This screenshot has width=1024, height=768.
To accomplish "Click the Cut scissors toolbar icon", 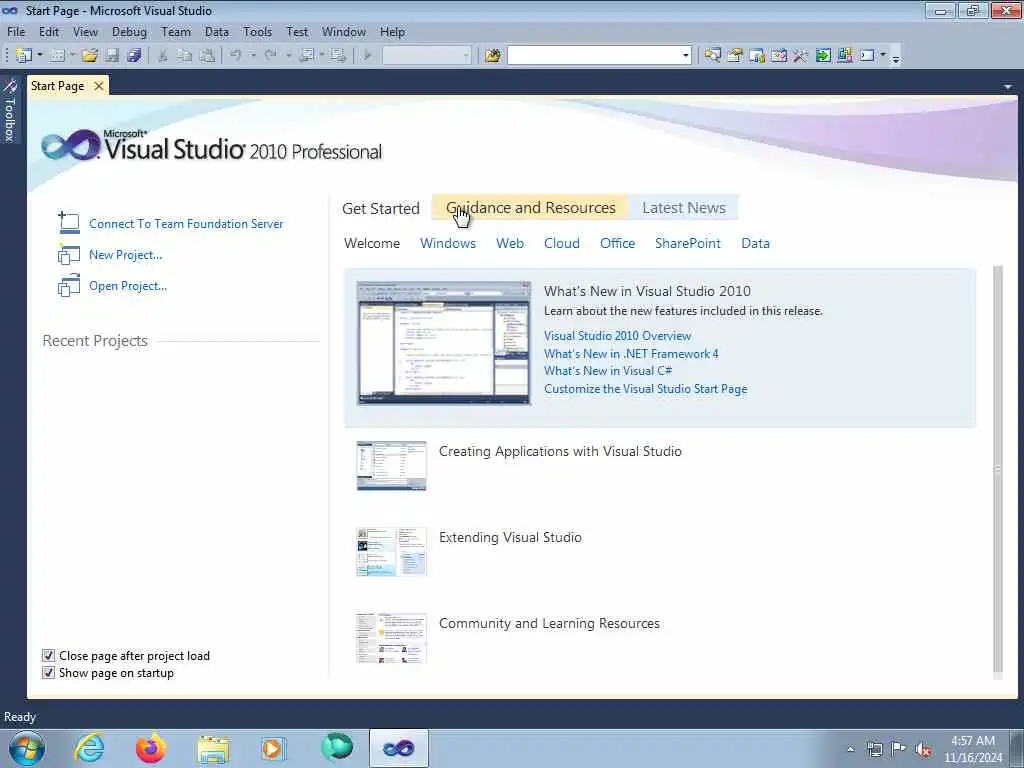I will pos(163,56).
